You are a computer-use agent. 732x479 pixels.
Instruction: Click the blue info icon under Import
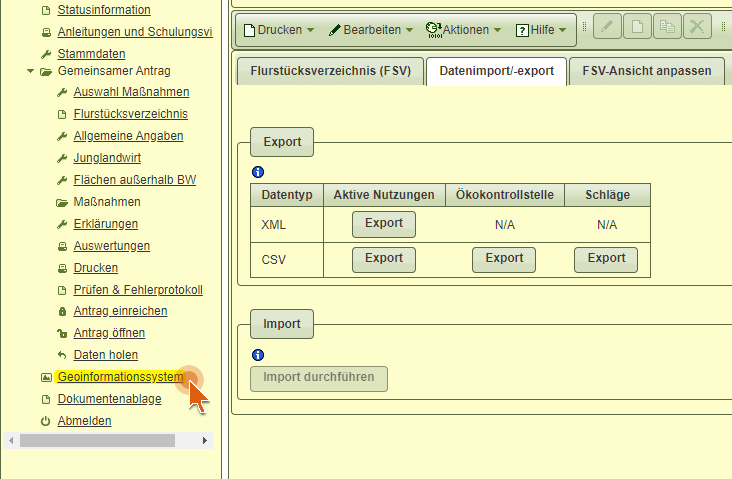coord(257,355)
